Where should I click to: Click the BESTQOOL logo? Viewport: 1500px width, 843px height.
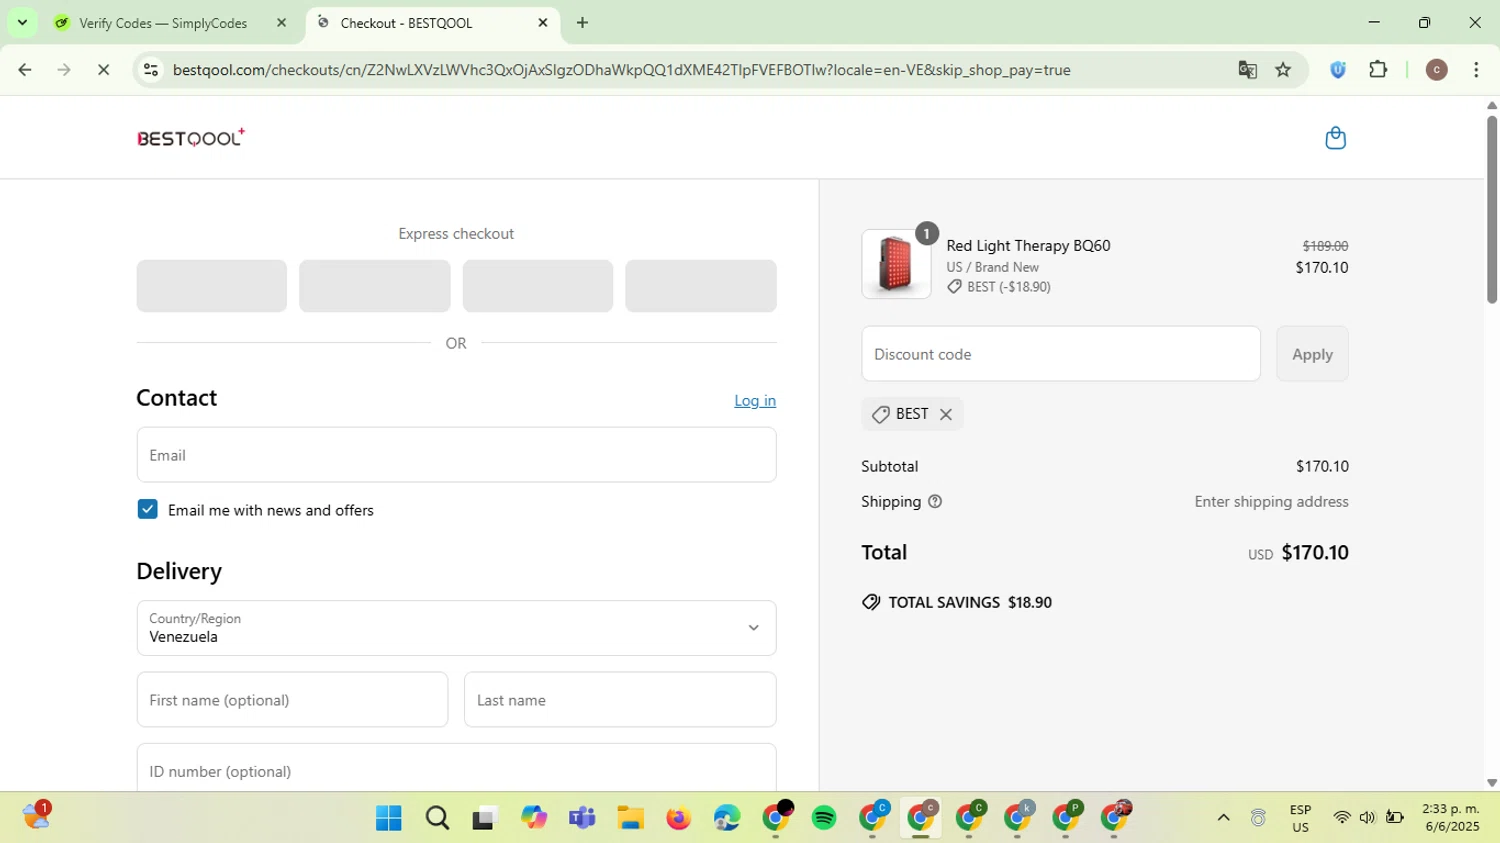[x=191, y=138]
